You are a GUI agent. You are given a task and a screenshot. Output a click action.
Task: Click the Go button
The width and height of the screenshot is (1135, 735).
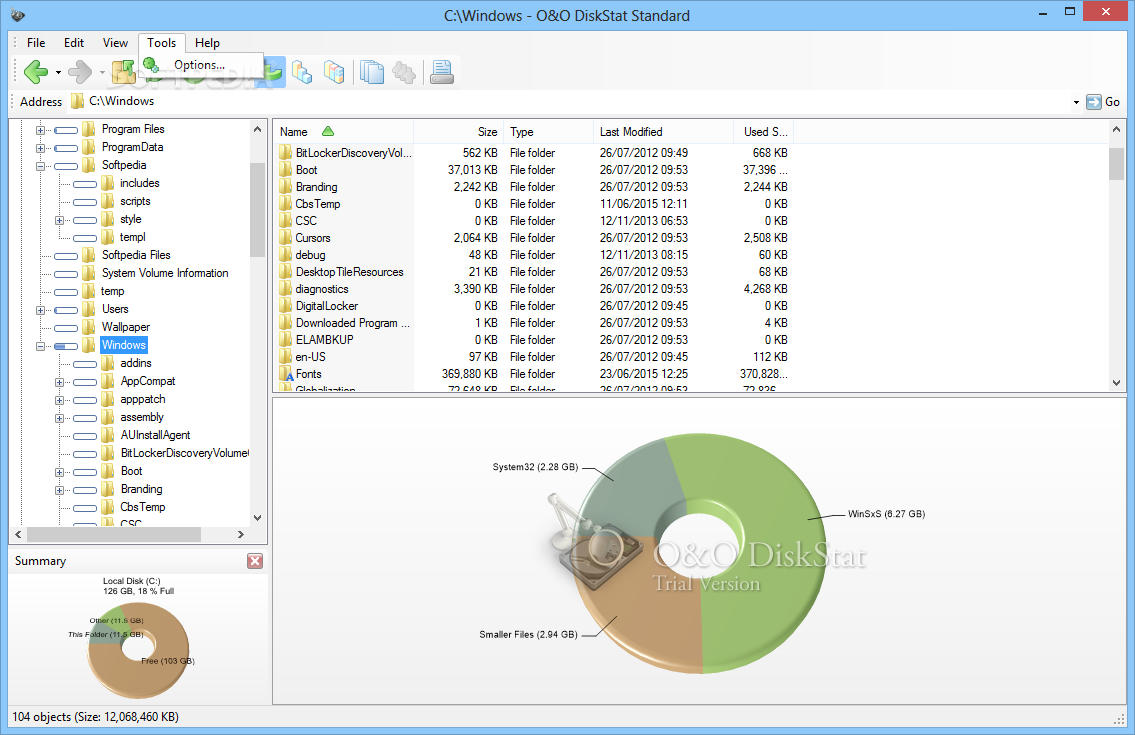1104,102
